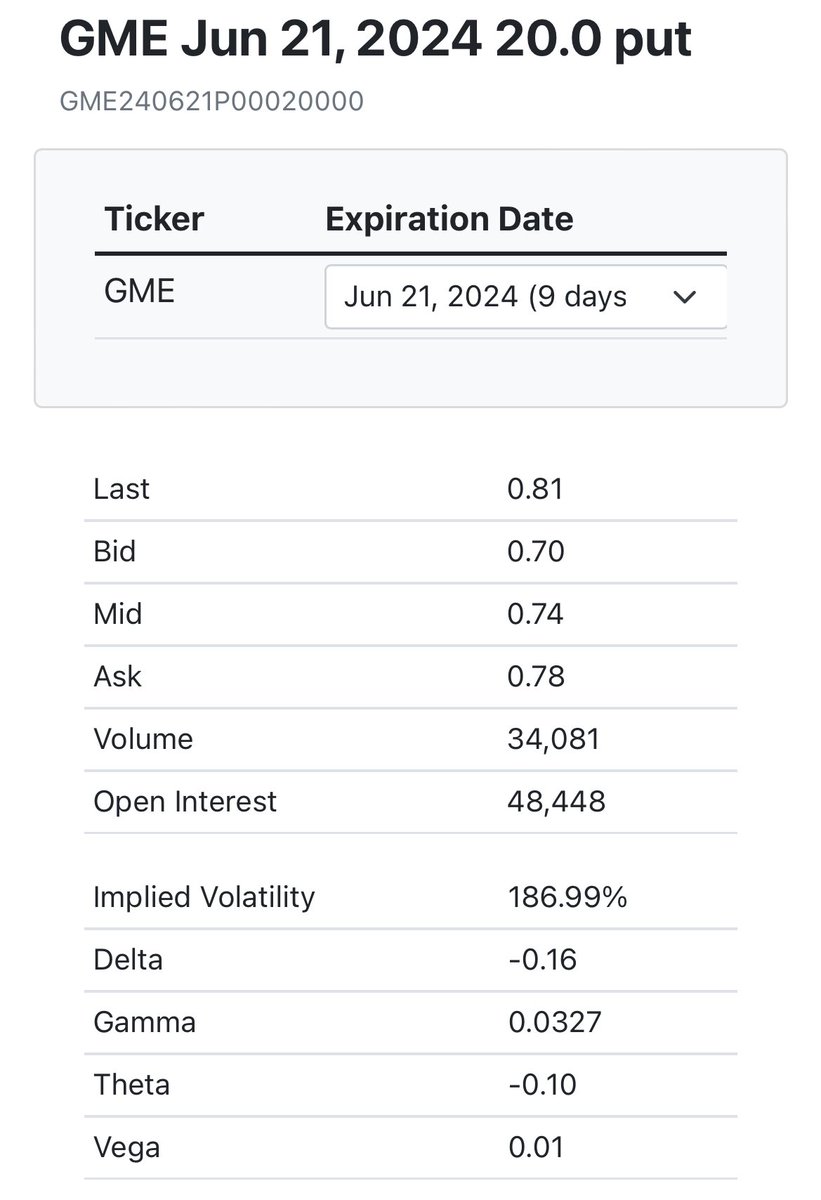
Task: Select the Implied Volatility value 186.99%
Action: pos(567,897)
